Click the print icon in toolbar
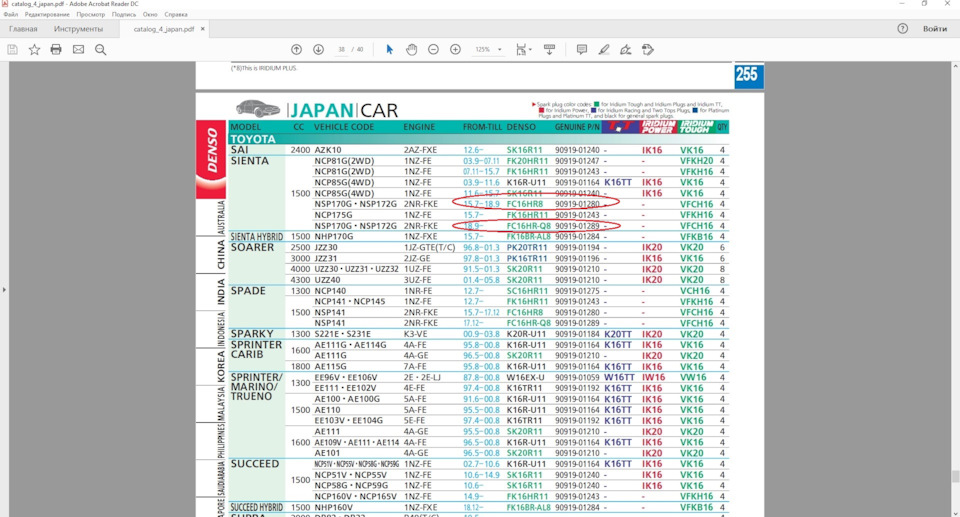 [56, 49]
